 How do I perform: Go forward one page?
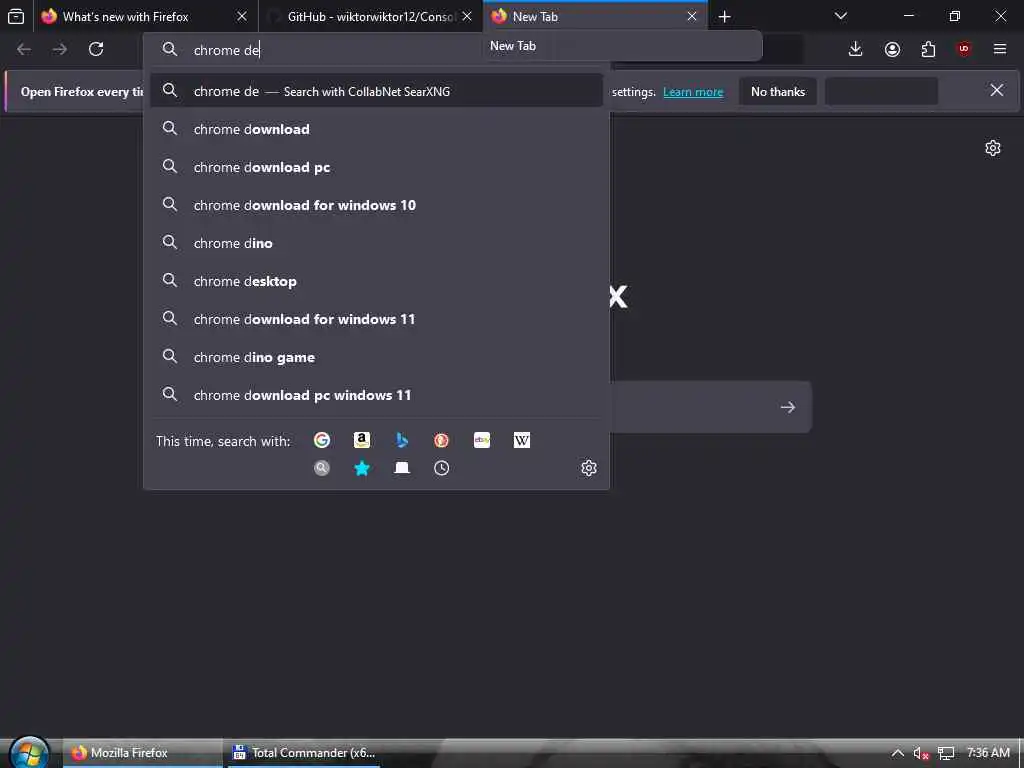[x=59, y=49]
